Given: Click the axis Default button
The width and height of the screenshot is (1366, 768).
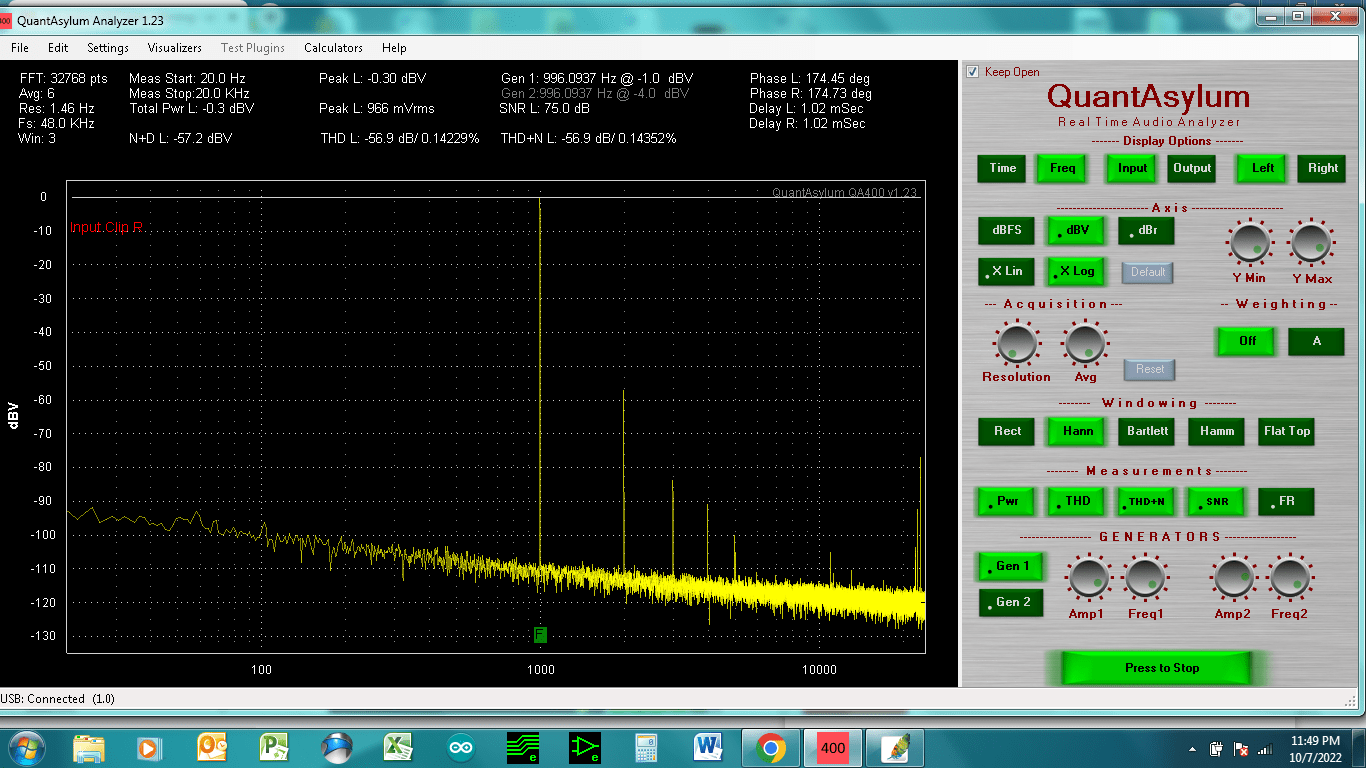Looking at the screenshot, I should (x=1148, y=272).
